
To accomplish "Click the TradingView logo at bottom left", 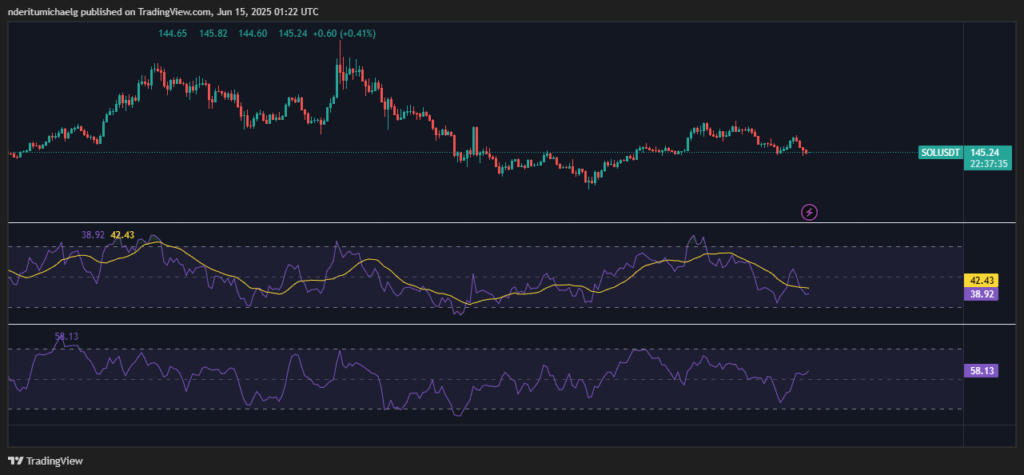I will click(x=46, y=461).
